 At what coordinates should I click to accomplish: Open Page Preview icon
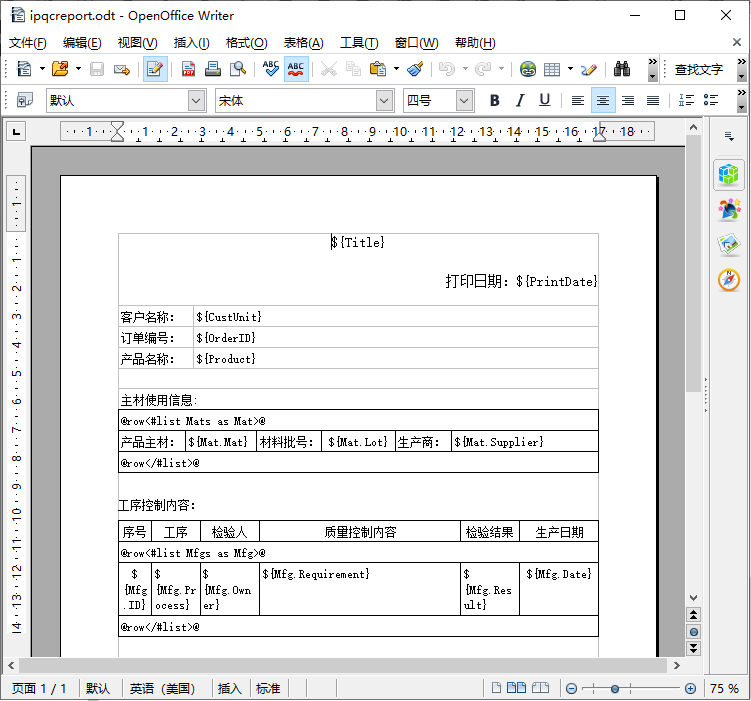[238, 69]
